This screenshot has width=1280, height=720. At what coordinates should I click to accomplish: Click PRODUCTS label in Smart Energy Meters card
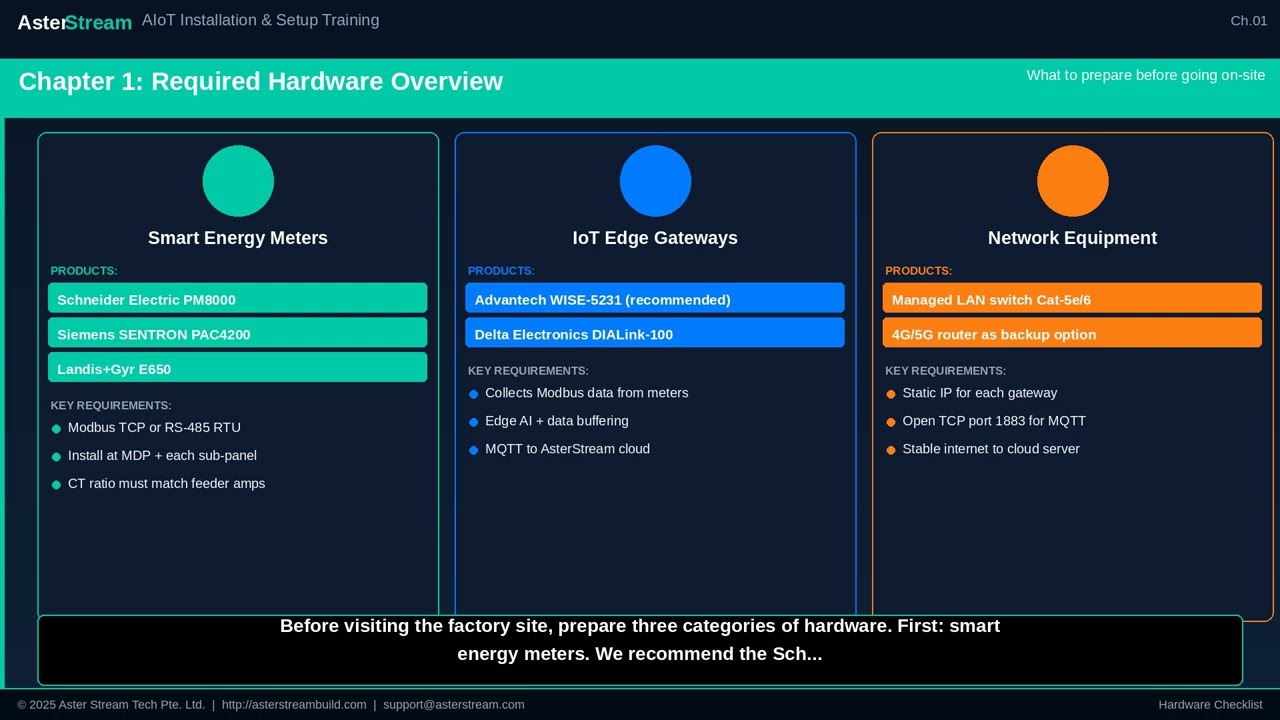pos(84,271)
